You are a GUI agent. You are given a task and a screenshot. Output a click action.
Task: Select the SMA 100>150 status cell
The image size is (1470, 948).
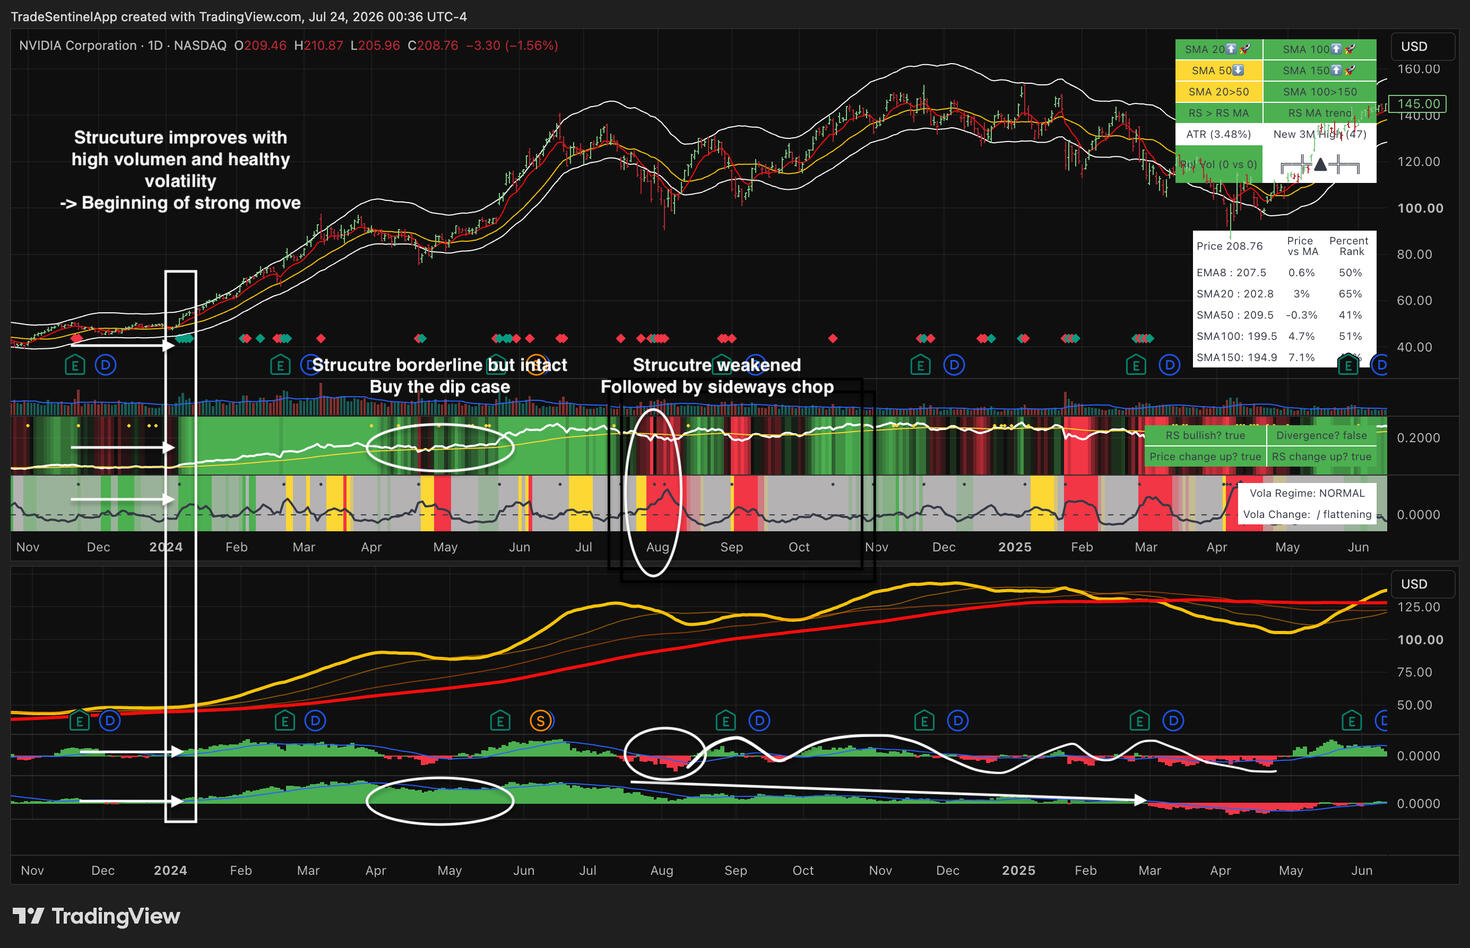coord(1320,92)
